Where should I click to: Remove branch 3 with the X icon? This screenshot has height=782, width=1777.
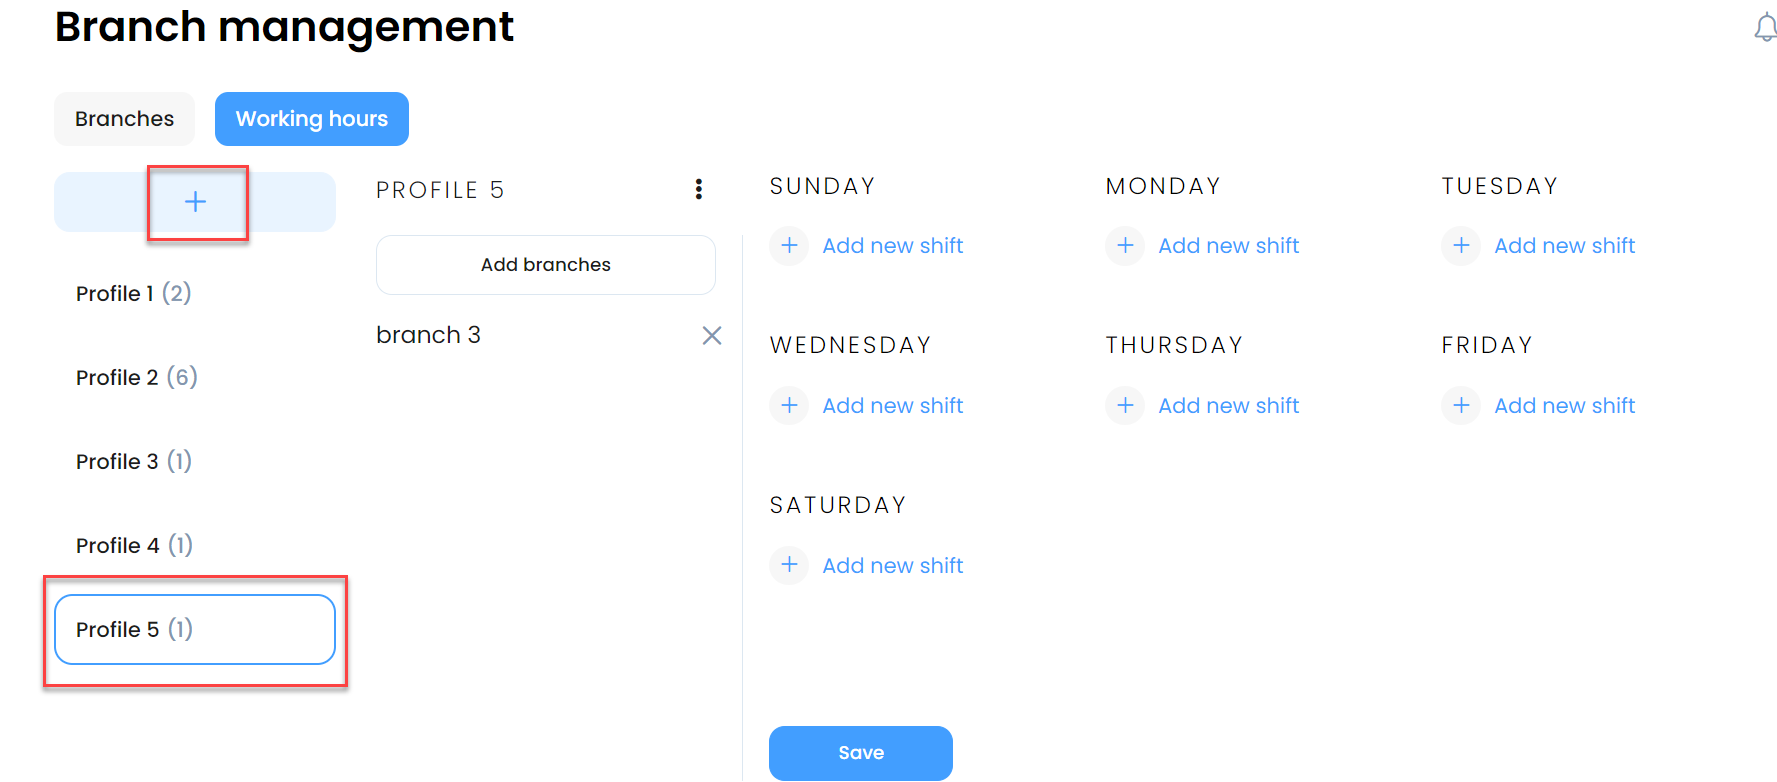pos(712,335)
